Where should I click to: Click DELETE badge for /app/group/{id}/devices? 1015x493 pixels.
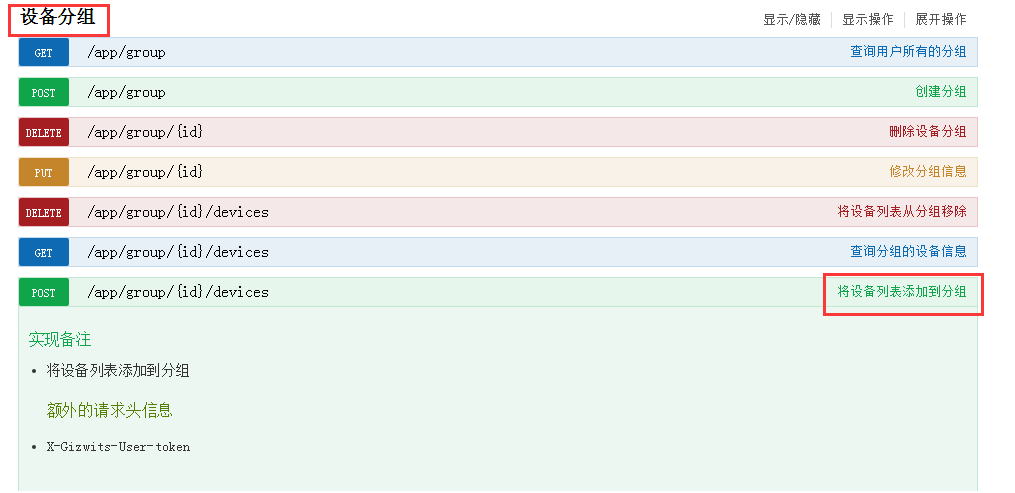tap(43, 213)
